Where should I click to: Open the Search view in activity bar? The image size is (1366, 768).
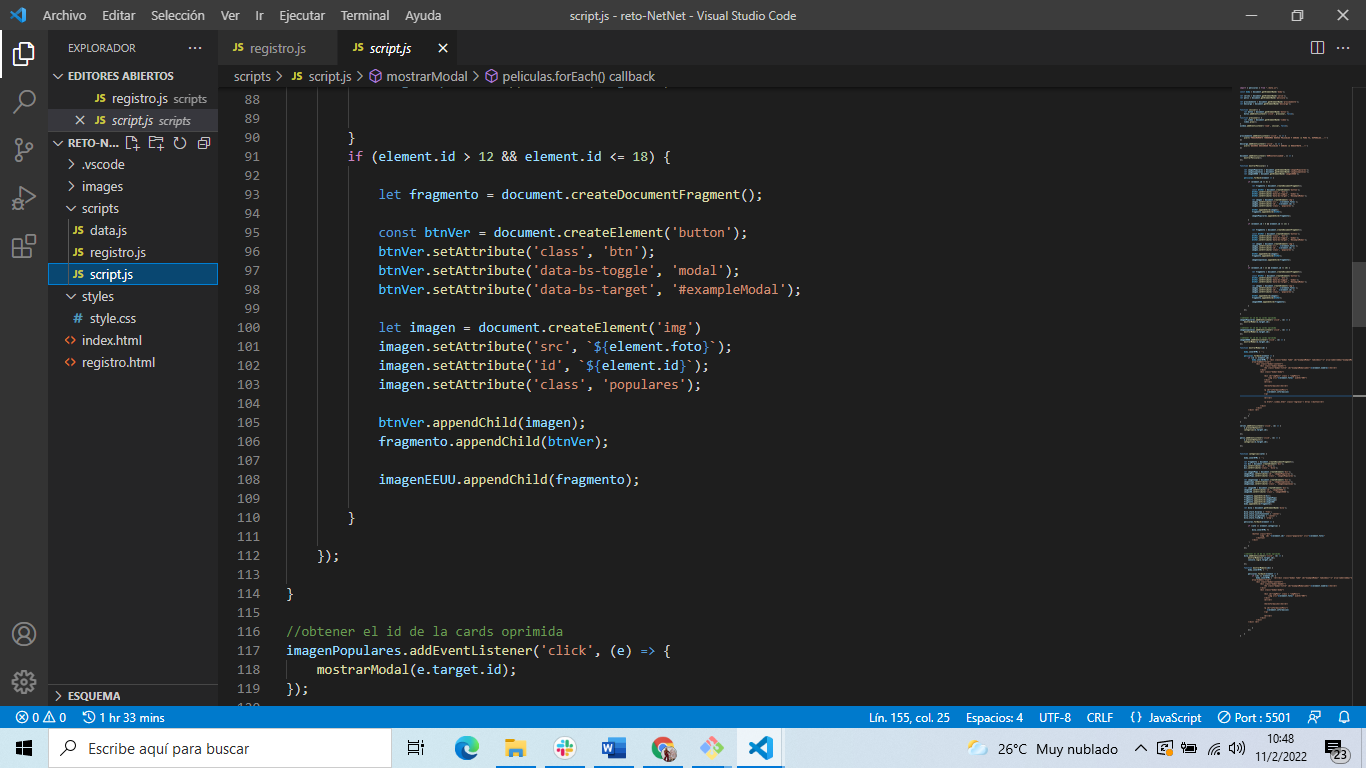coord(24,101)
